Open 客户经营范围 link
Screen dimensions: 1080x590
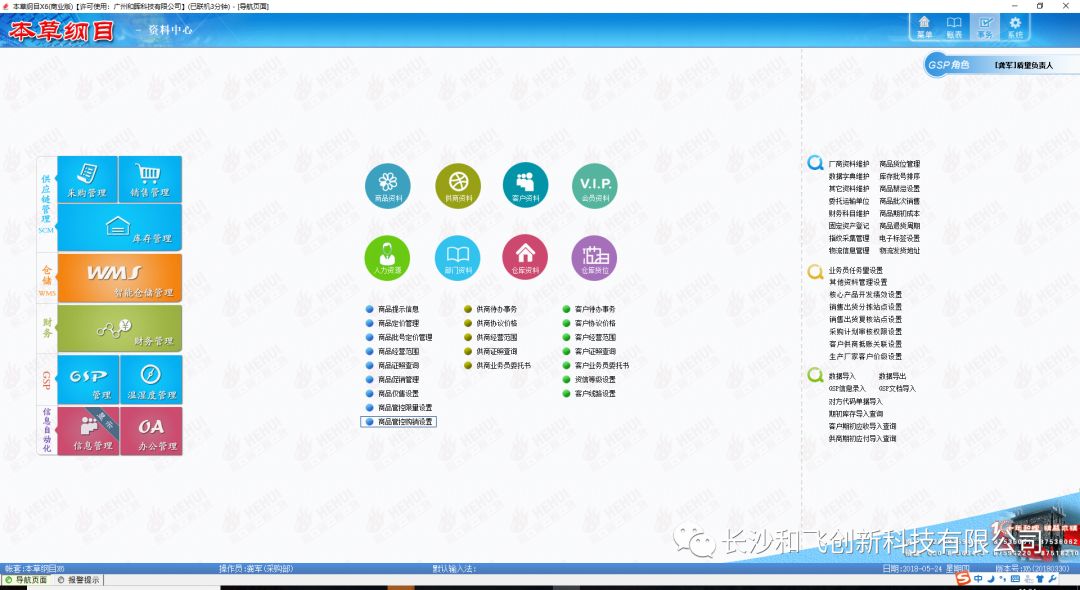tap(595, 337)
